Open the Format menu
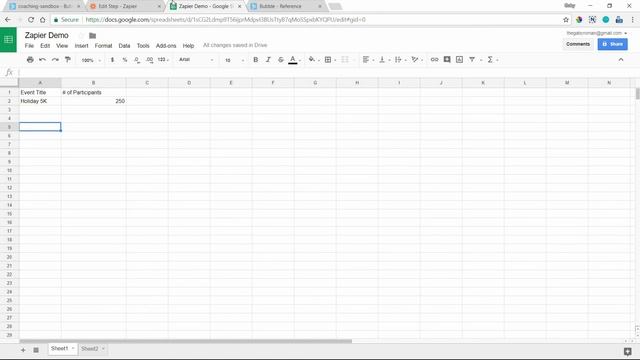The width and height of the screenshot is (640, 360). pyautogui.click(x=103, y=46)
